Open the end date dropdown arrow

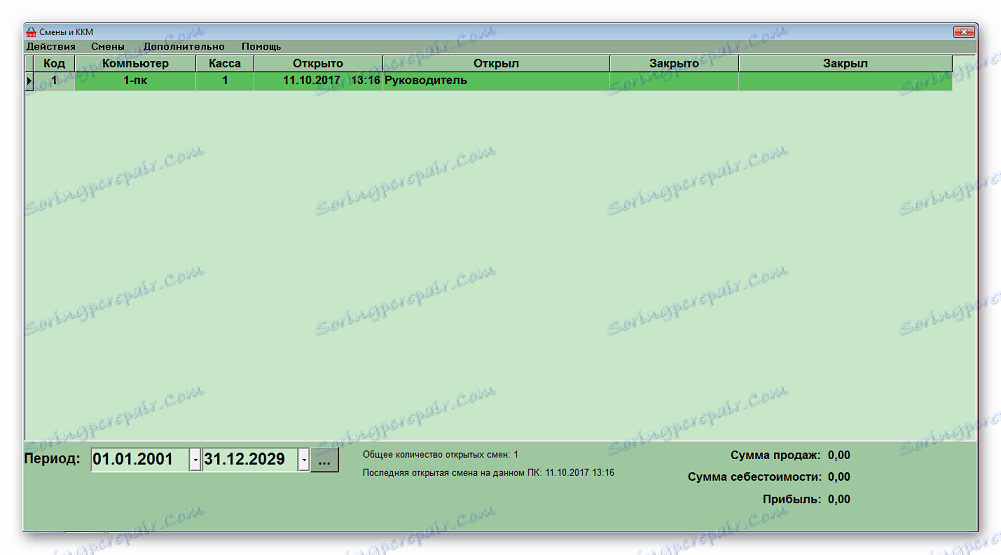point(304,459)
